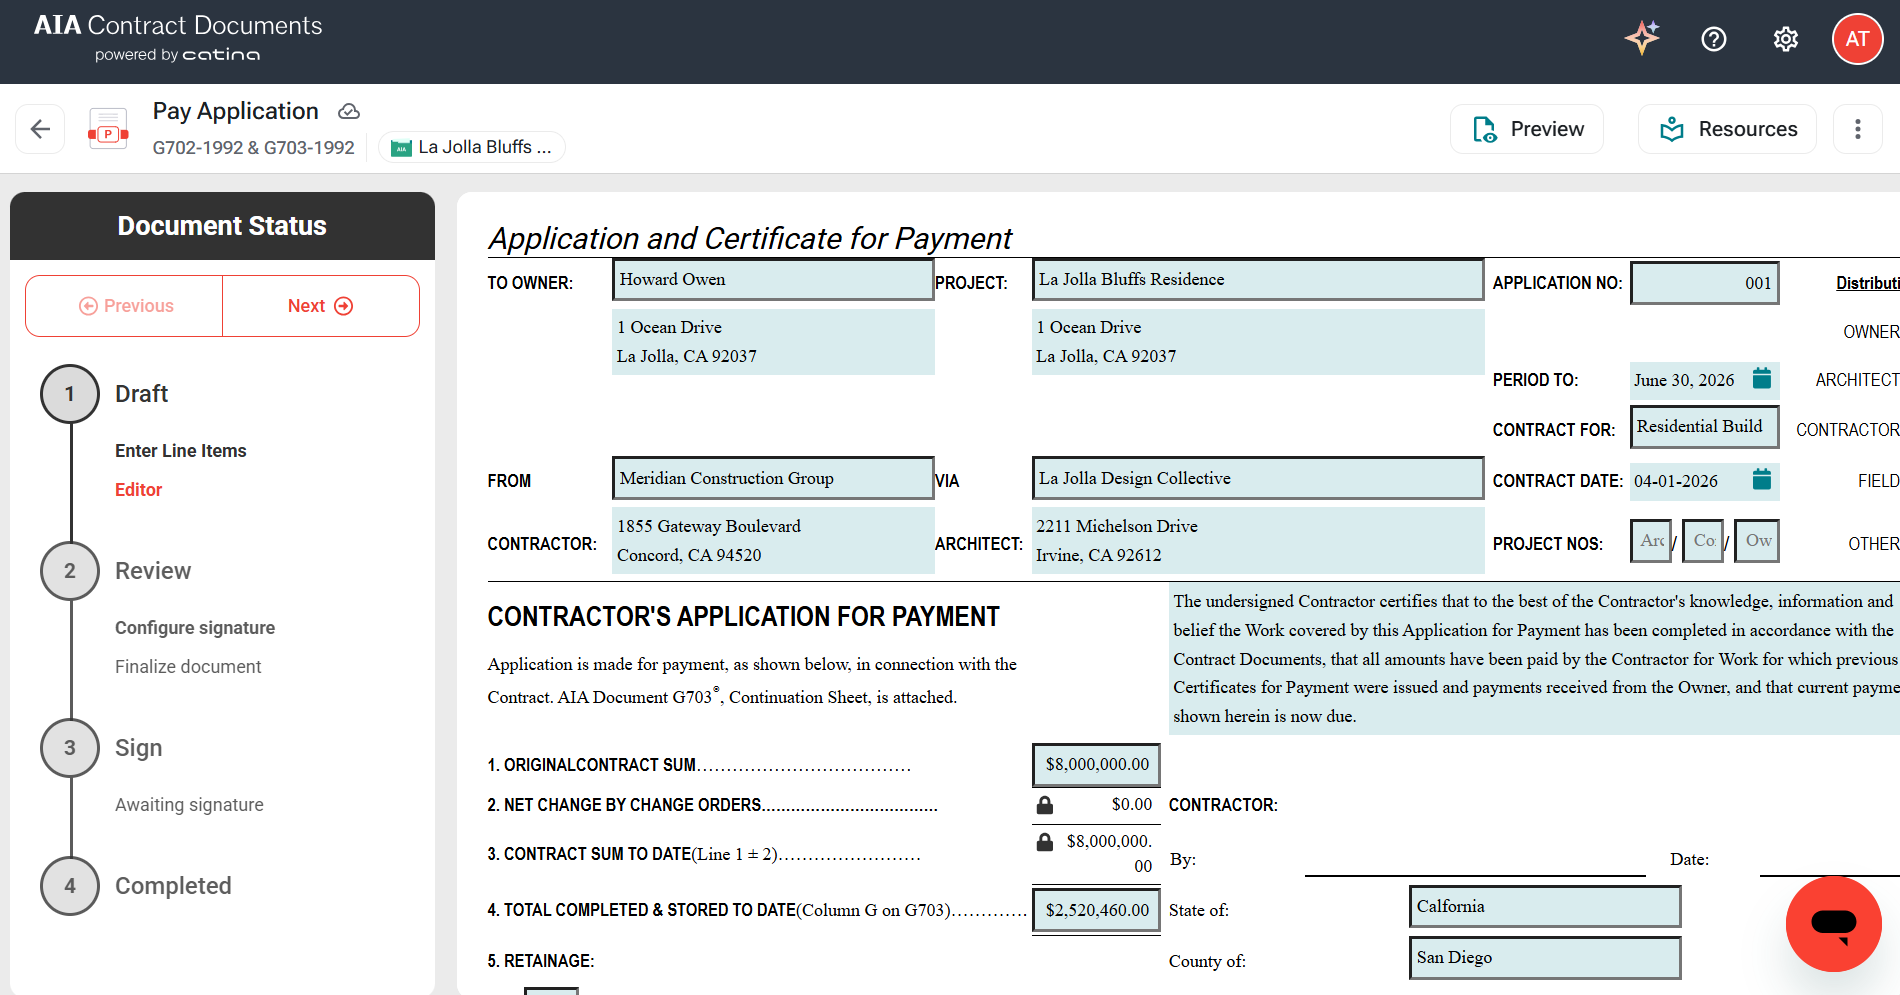Click the lock icon on Contract Sum To Date
1900x995 pixels.
click(1045, 842)
